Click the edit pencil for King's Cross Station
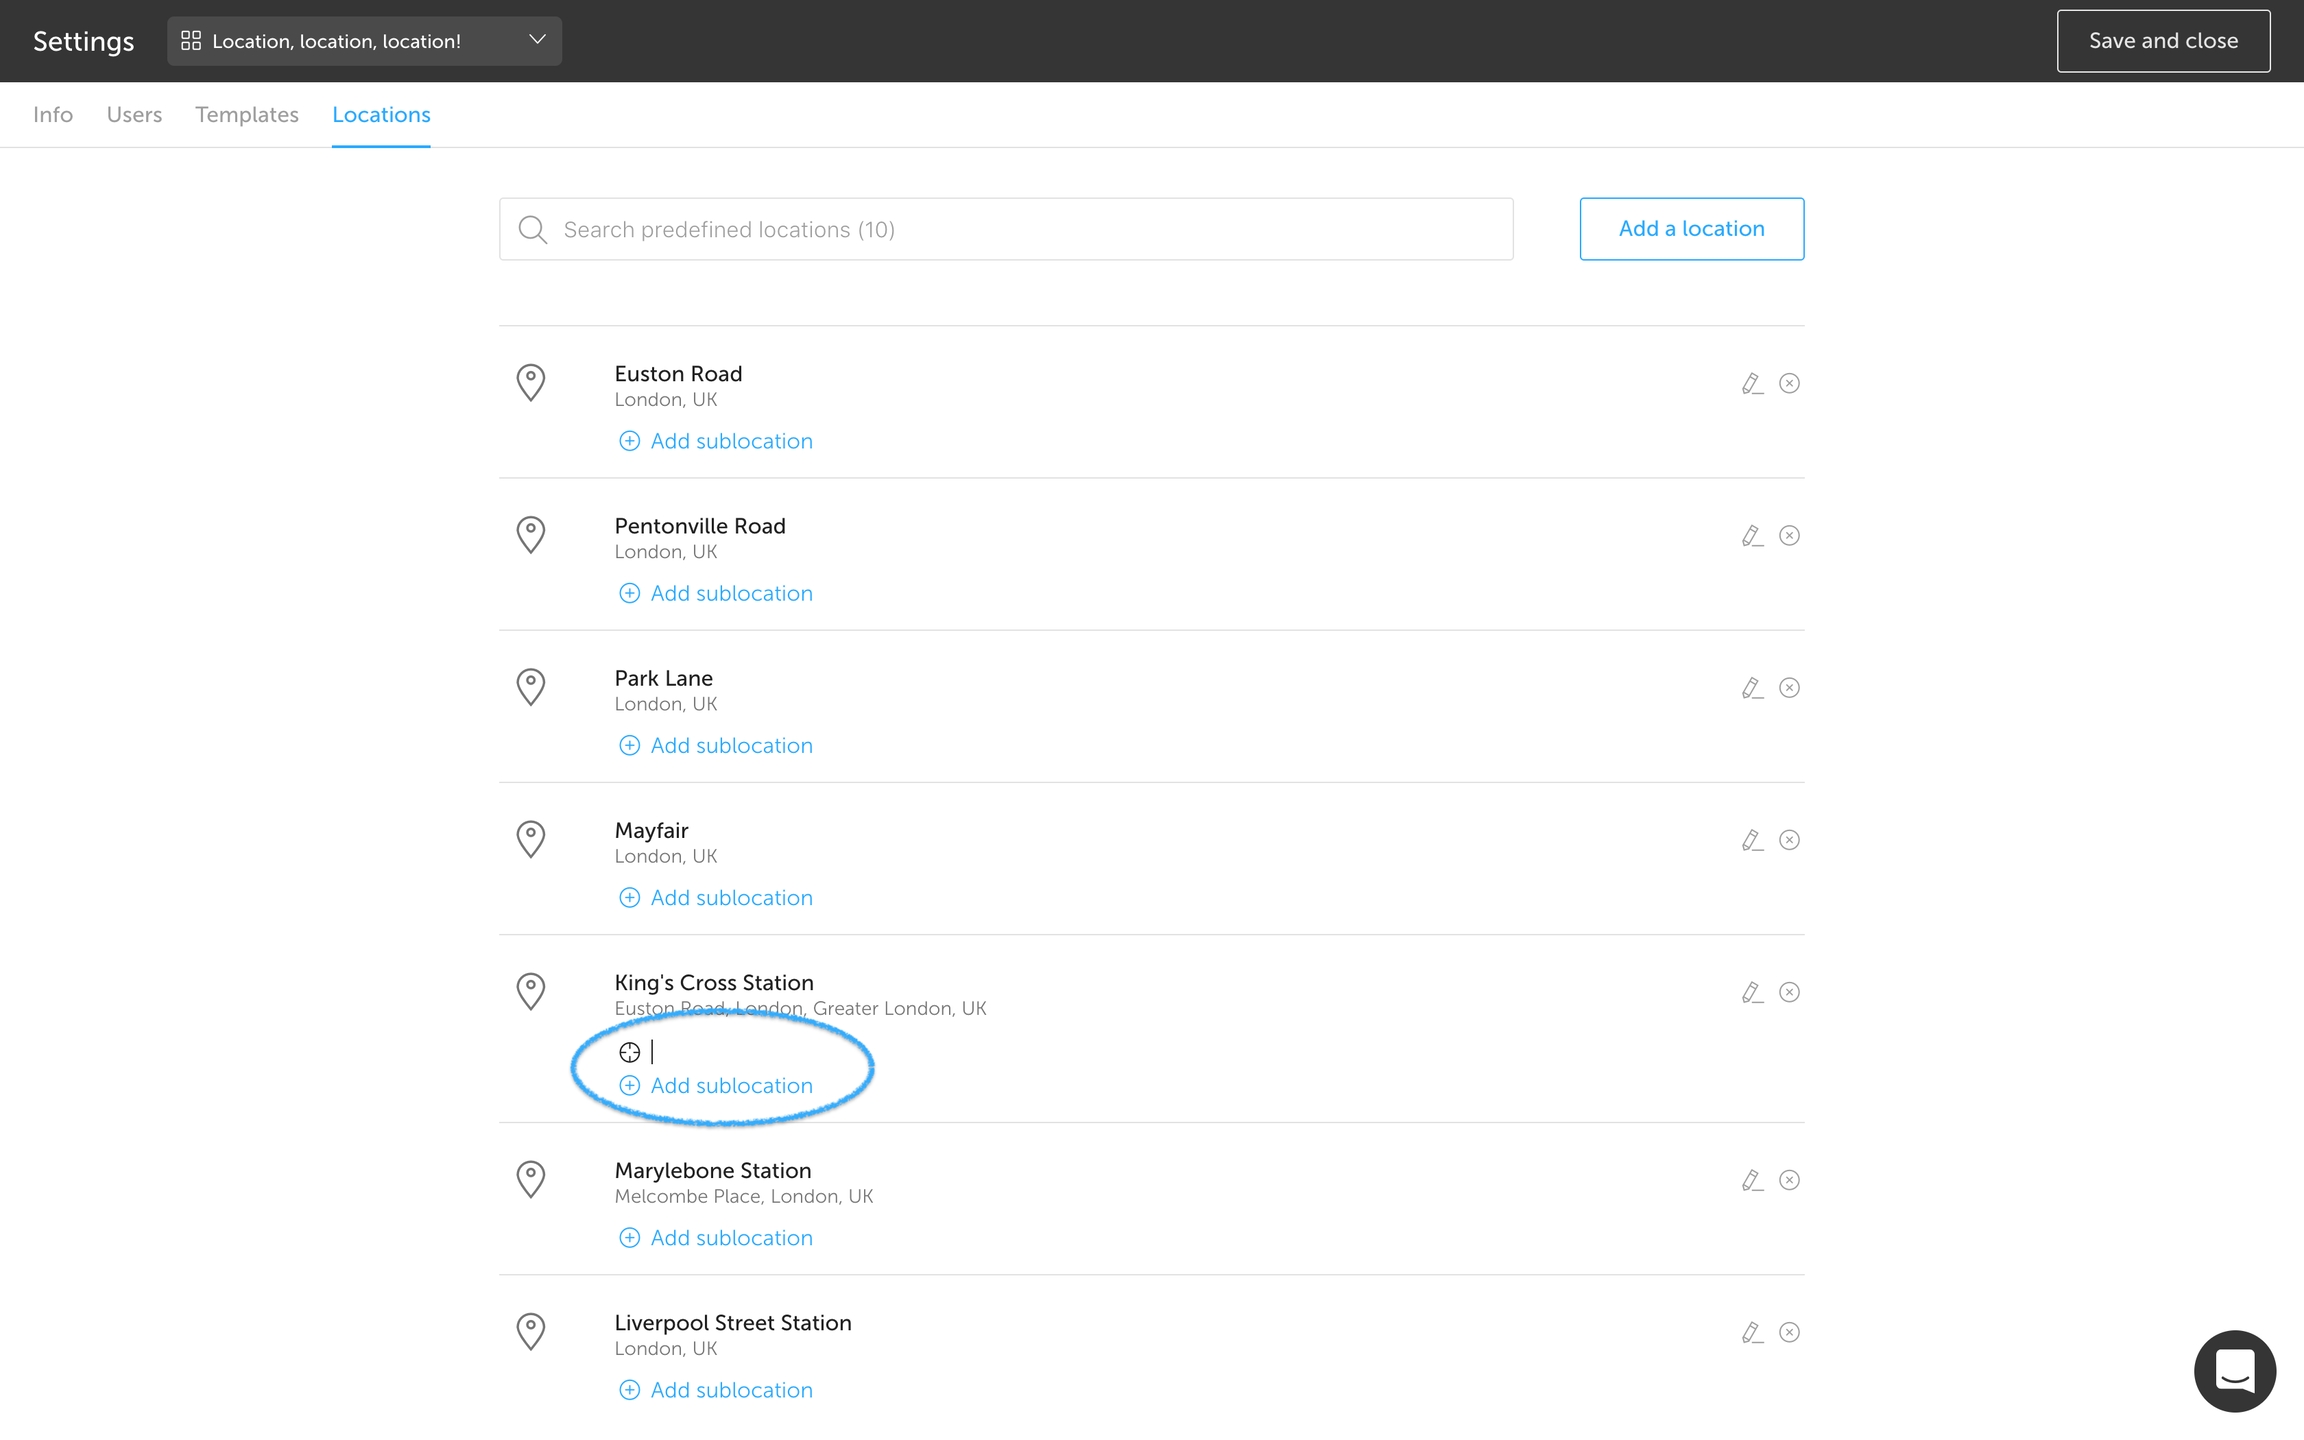Image resolution: width=2304 pixels, height=1440 pixels. 1751,992
